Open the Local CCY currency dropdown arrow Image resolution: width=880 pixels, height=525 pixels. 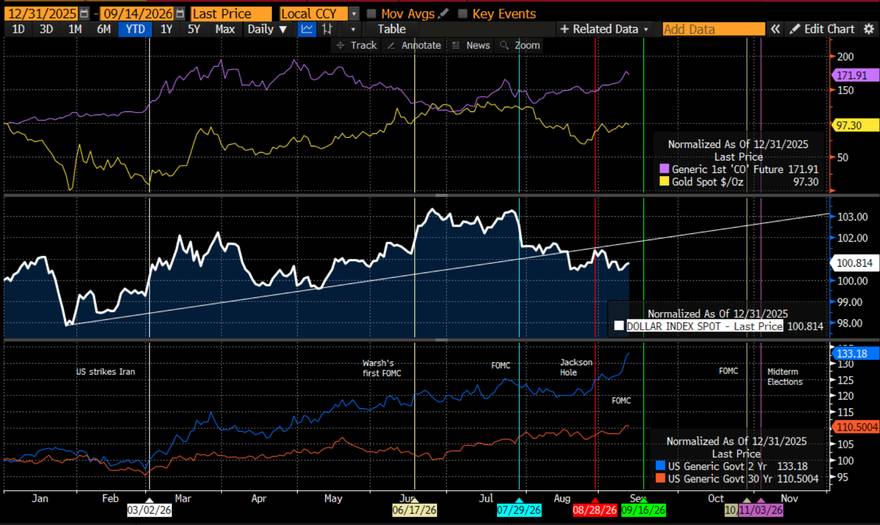click(354, 13)
